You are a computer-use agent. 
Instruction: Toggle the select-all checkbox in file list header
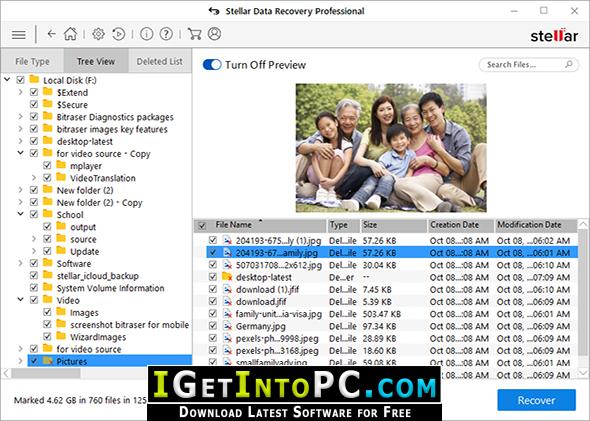pyautogui.click(x=202, y=226)
